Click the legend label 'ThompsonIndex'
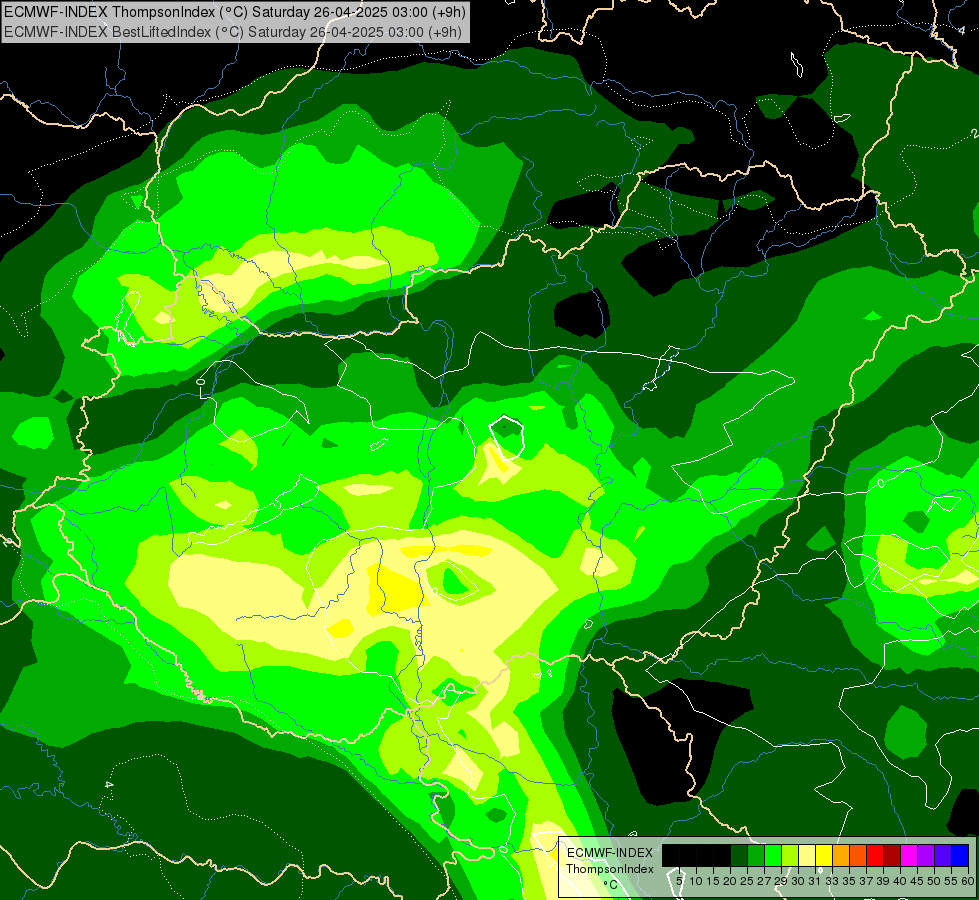Screen dimensions: 979x900 (x=610, y=869)
